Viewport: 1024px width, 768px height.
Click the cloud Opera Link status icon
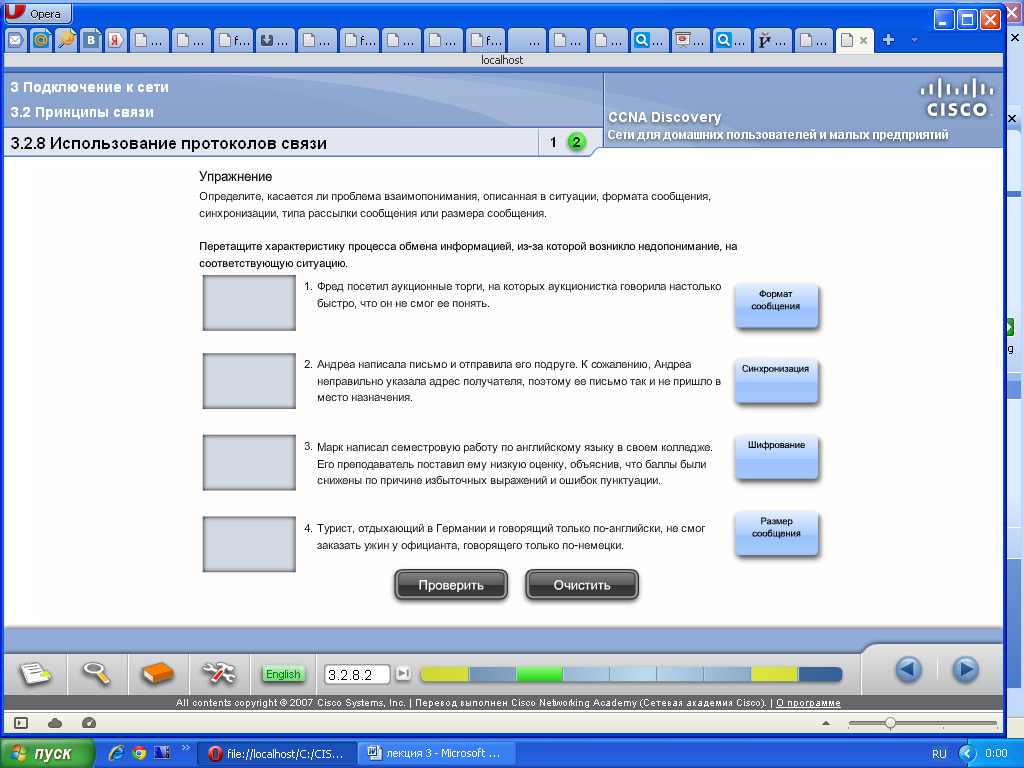coord(55,723)
